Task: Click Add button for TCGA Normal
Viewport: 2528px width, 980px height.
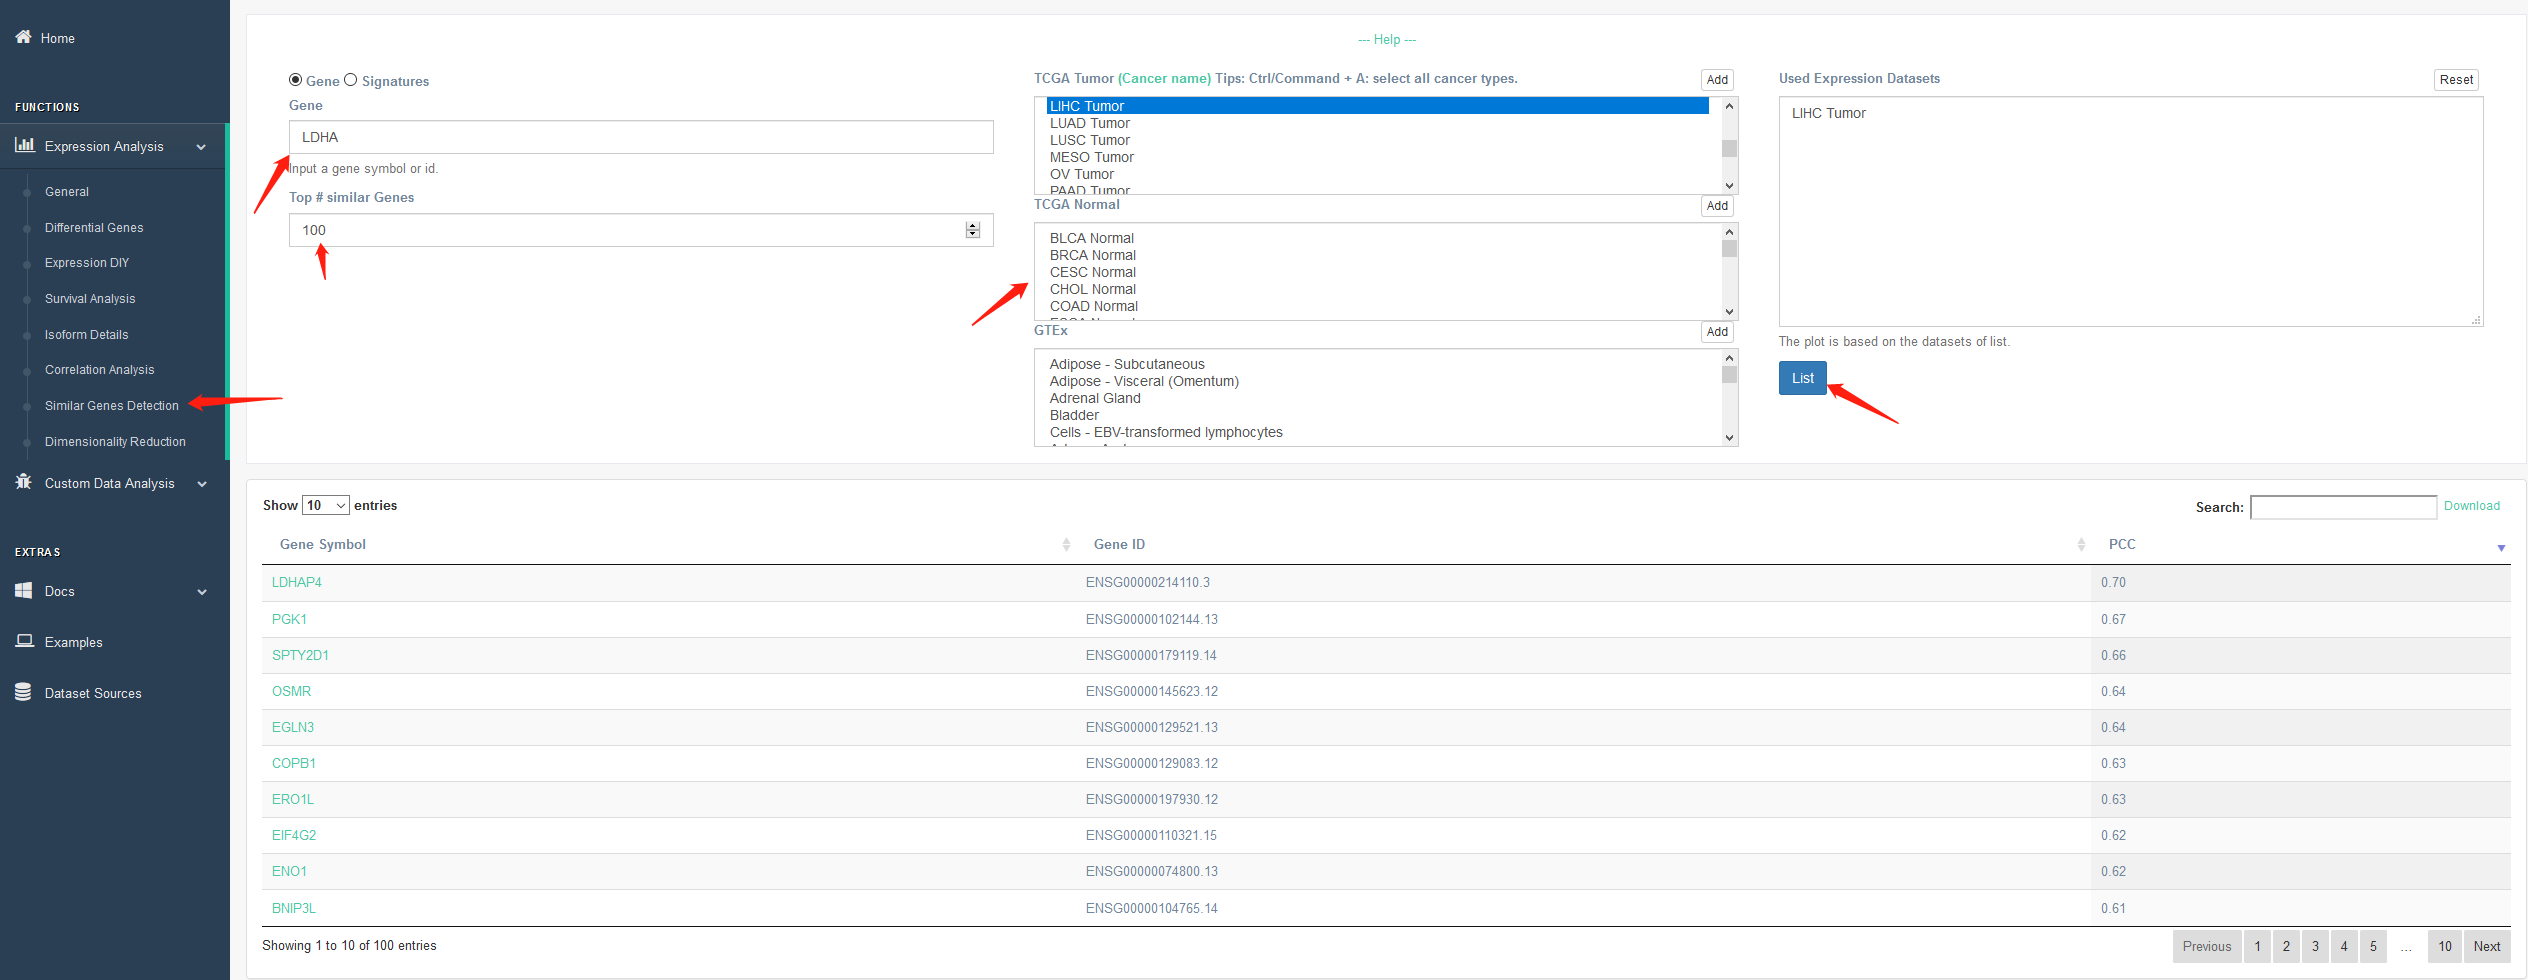Action: pyautogui.click(x=1717, y=206)
